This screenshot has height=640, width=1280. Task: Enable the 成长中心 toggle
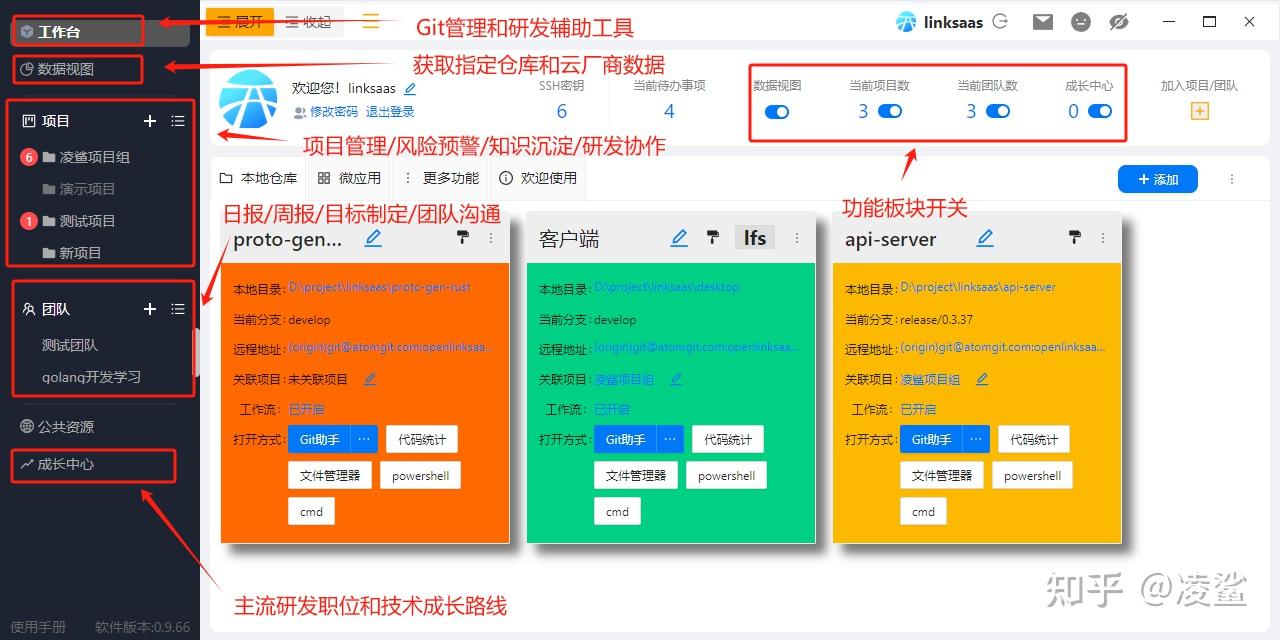[1098, 113]
